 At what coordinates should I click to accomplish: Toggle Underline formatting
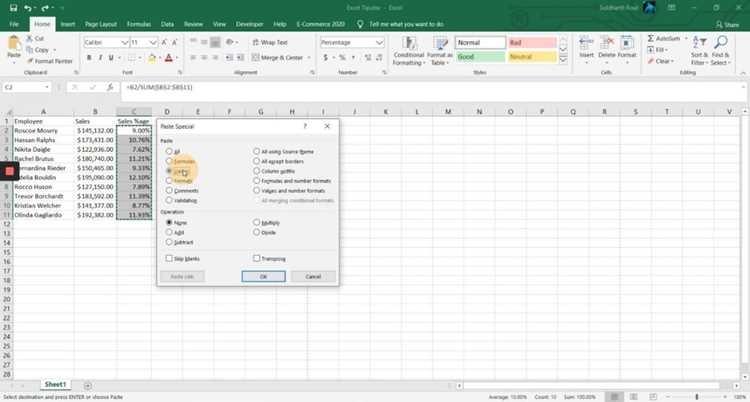pyautogui.click(x=111, y=57)
